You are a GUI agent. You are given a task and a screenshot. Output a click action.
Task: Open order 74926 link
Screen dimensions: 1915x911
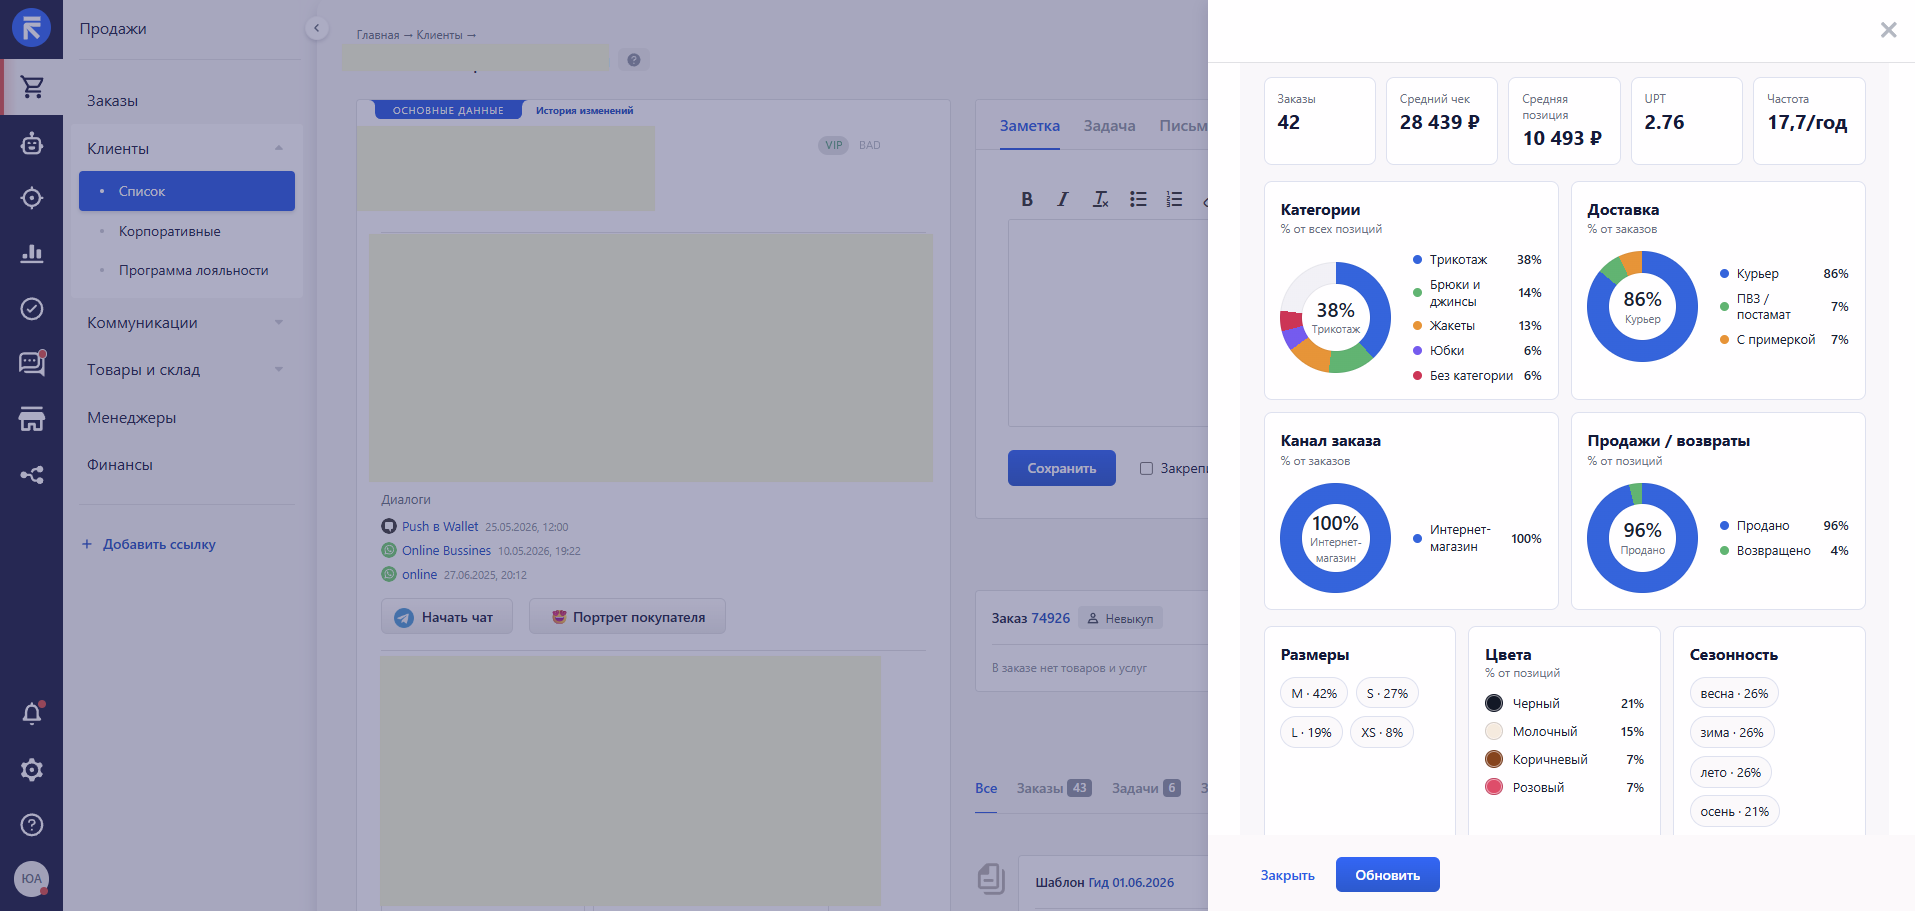(1050, 618)
